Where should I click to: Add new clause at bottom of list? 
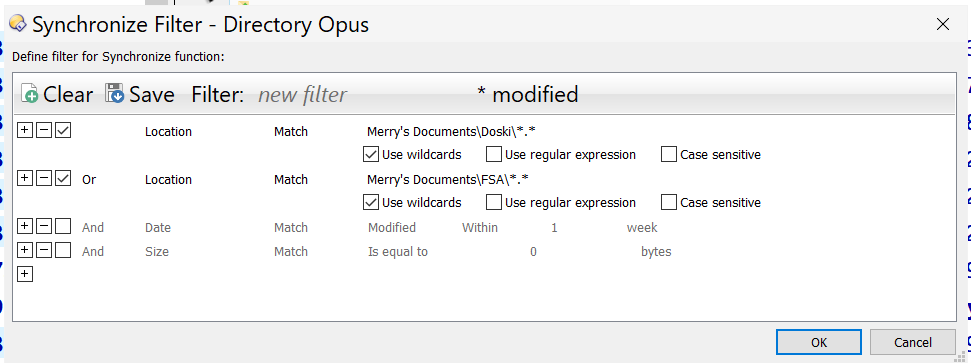[24, 274]
